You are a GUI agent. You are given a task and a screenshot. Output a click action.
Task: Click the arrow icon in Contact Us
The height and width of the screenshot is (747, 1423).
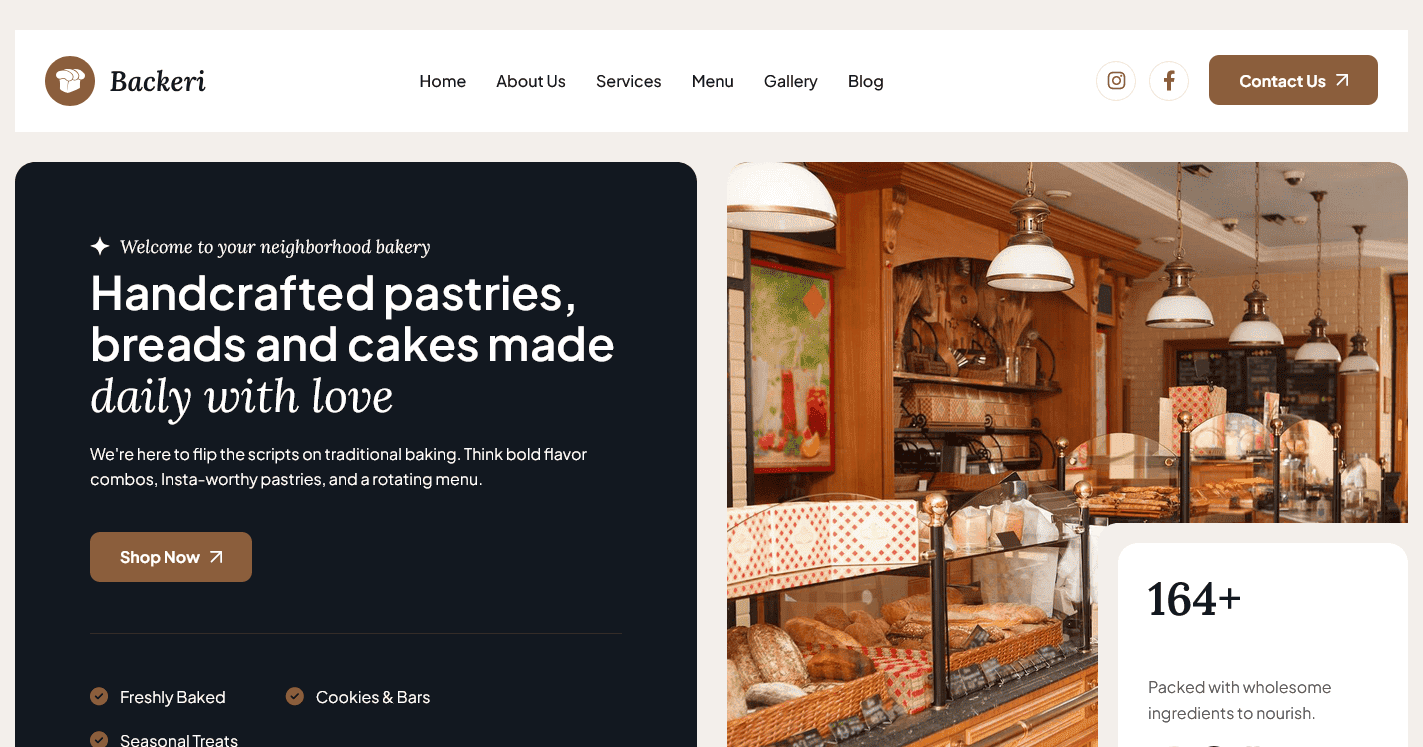point(1342,80)
